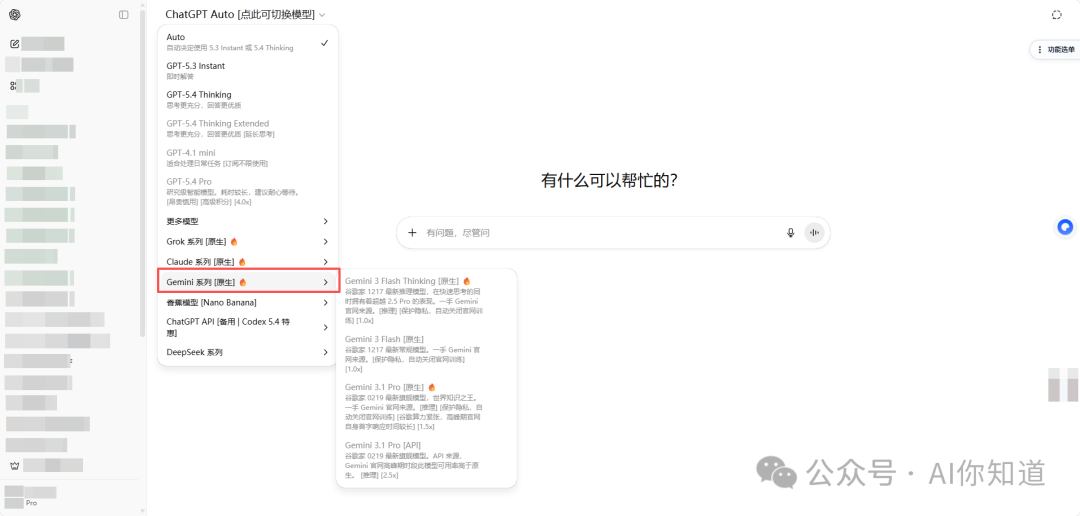The height and width of the screenshot is (516, 1080).
Task: Click the crown icon in the sidebar
Action: click(x=14, y=465)
